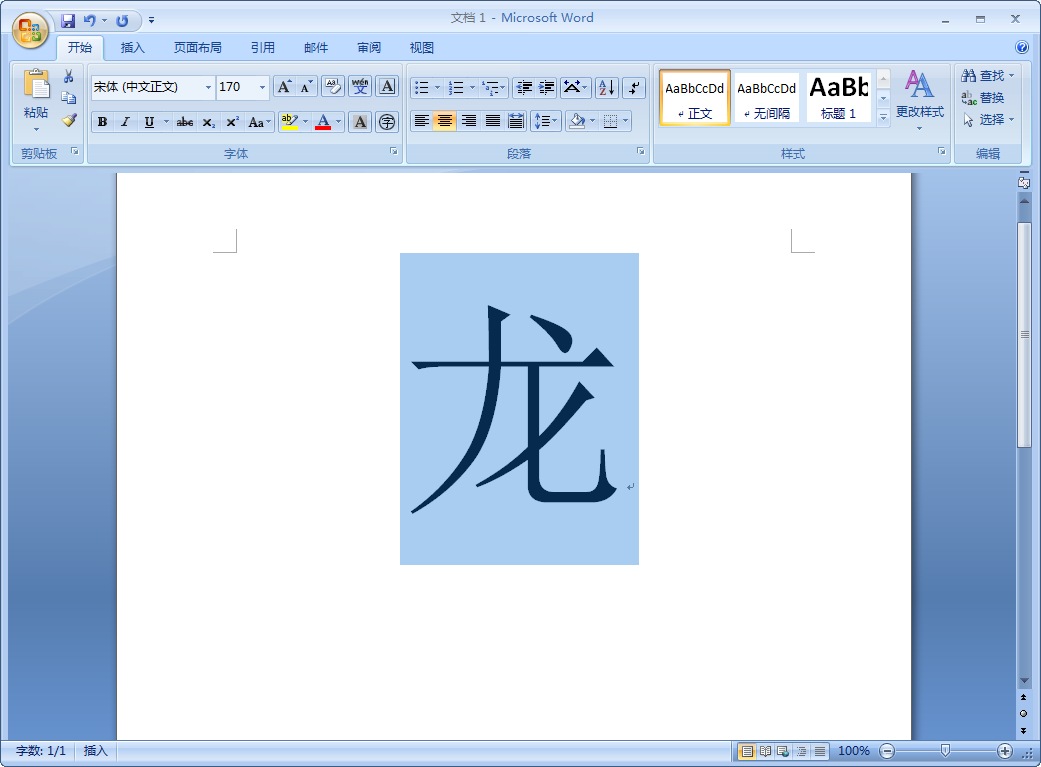Redo the repeated action icon
The height and width of the screenshot is (767, 1041).
[122, 21]
